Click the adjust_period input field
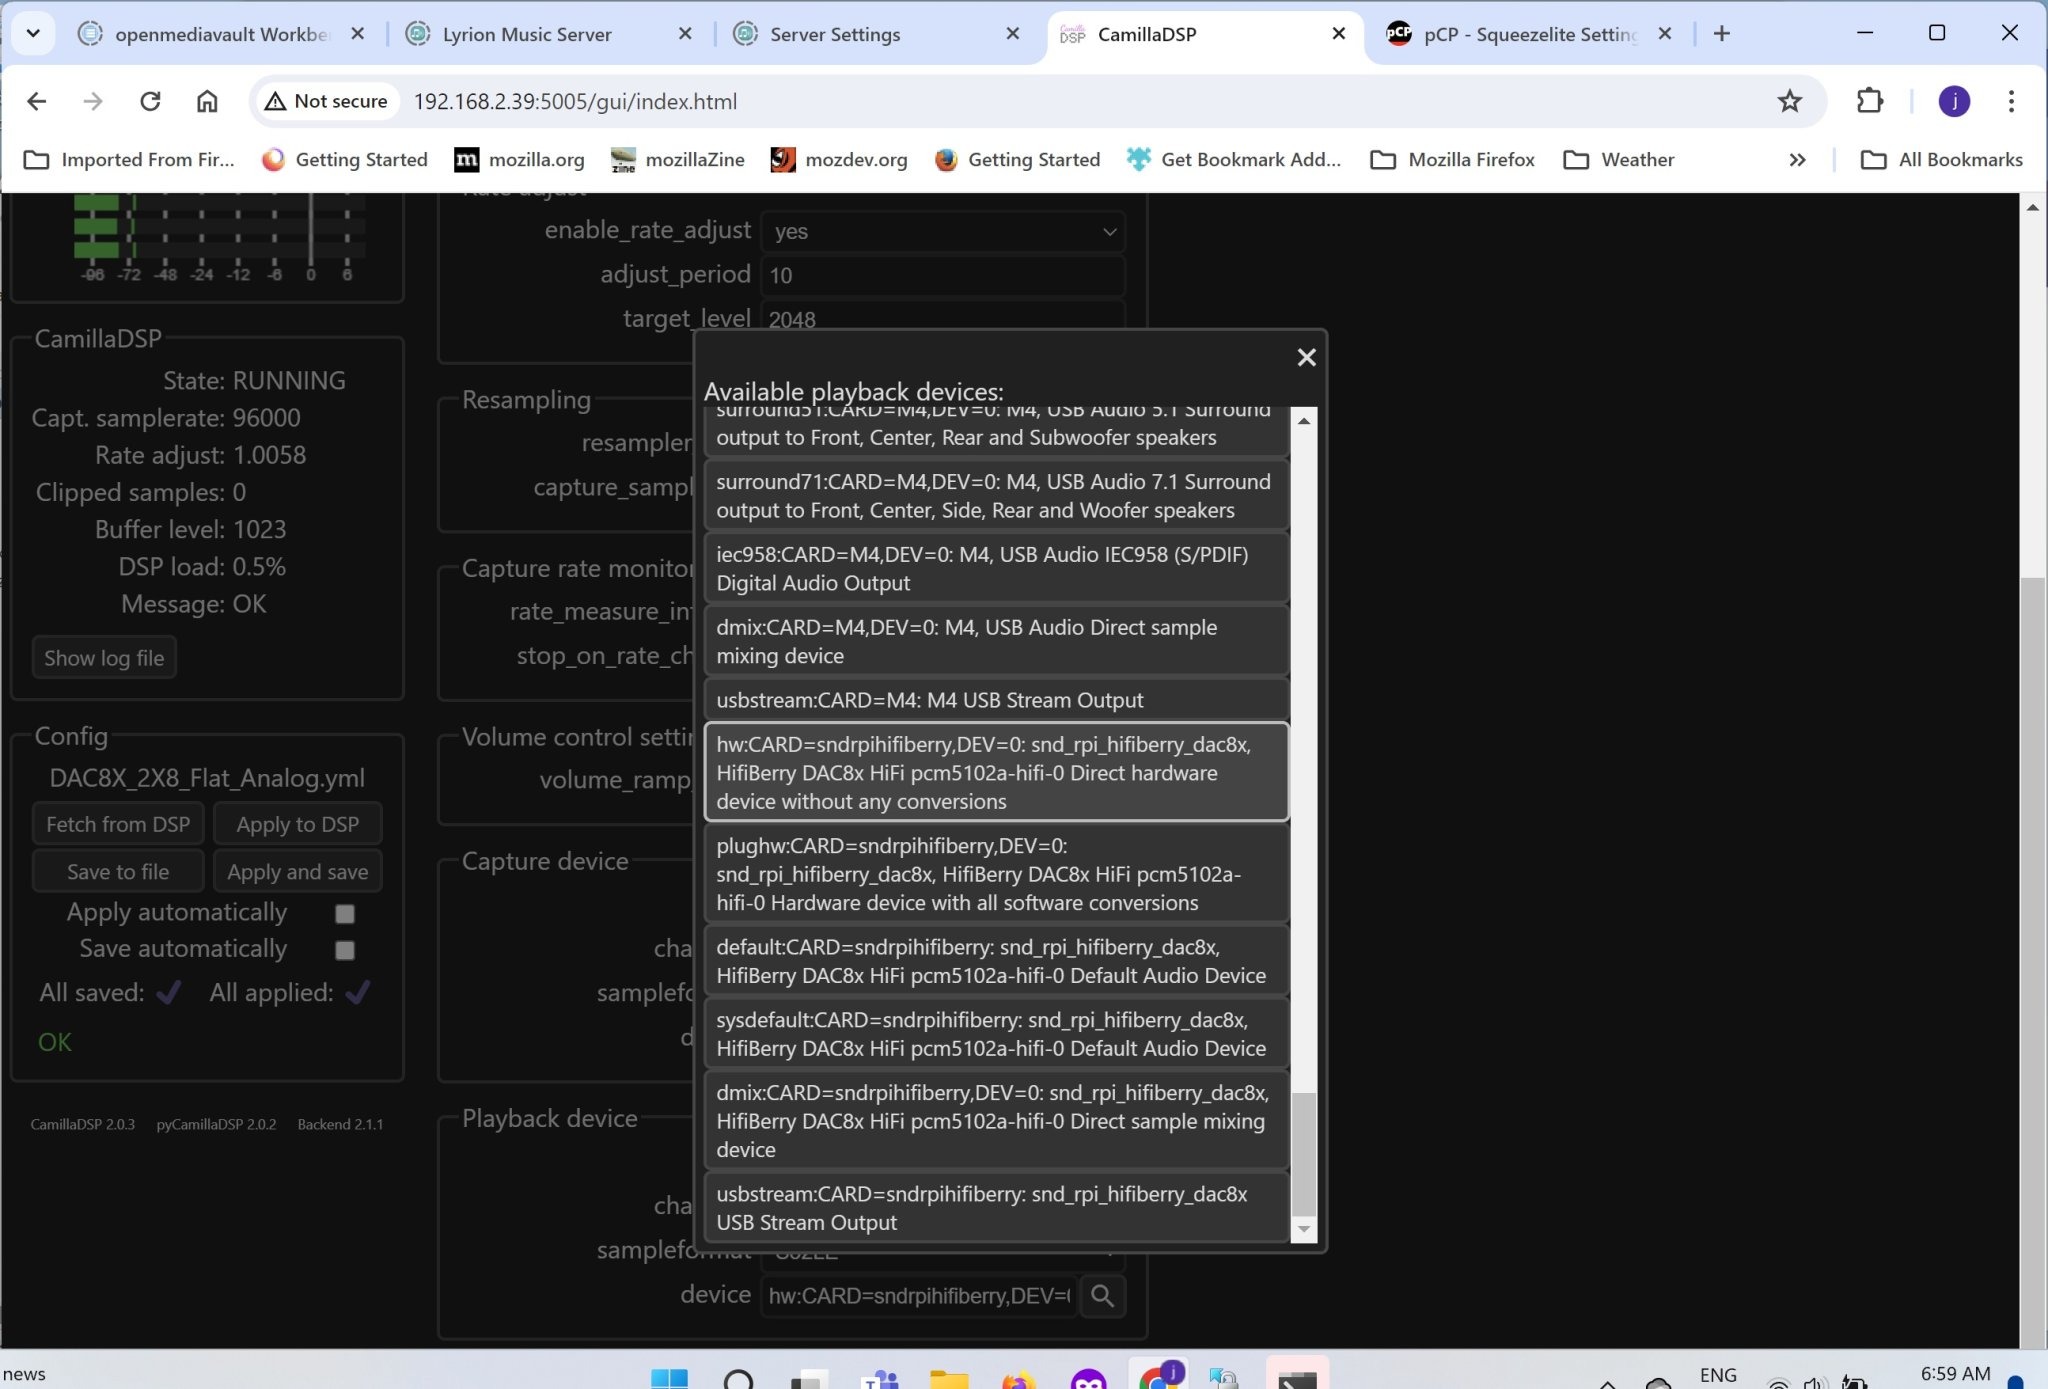 [943, 275]
